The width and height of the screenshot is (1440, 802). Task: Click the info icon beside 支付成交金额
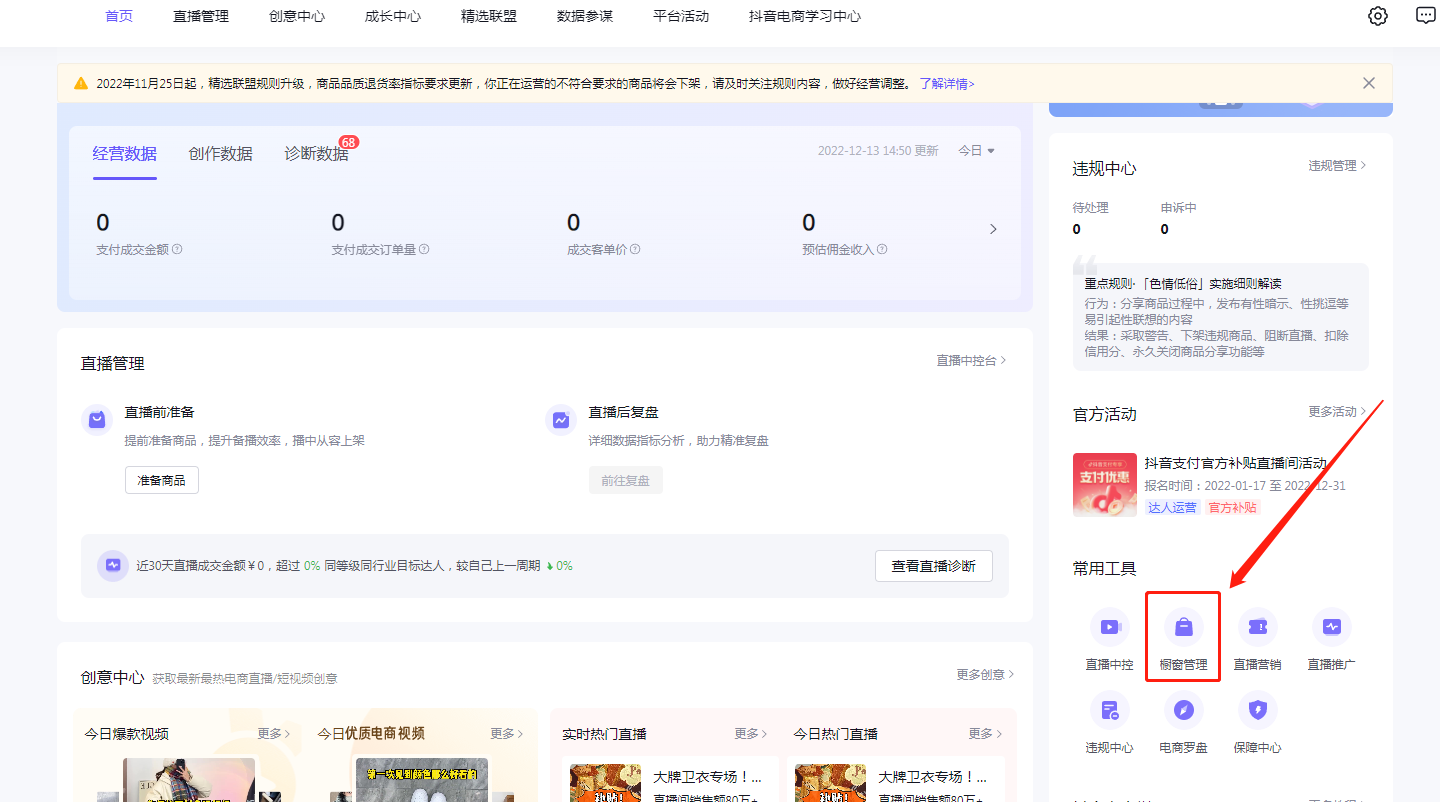pos(177,249)
